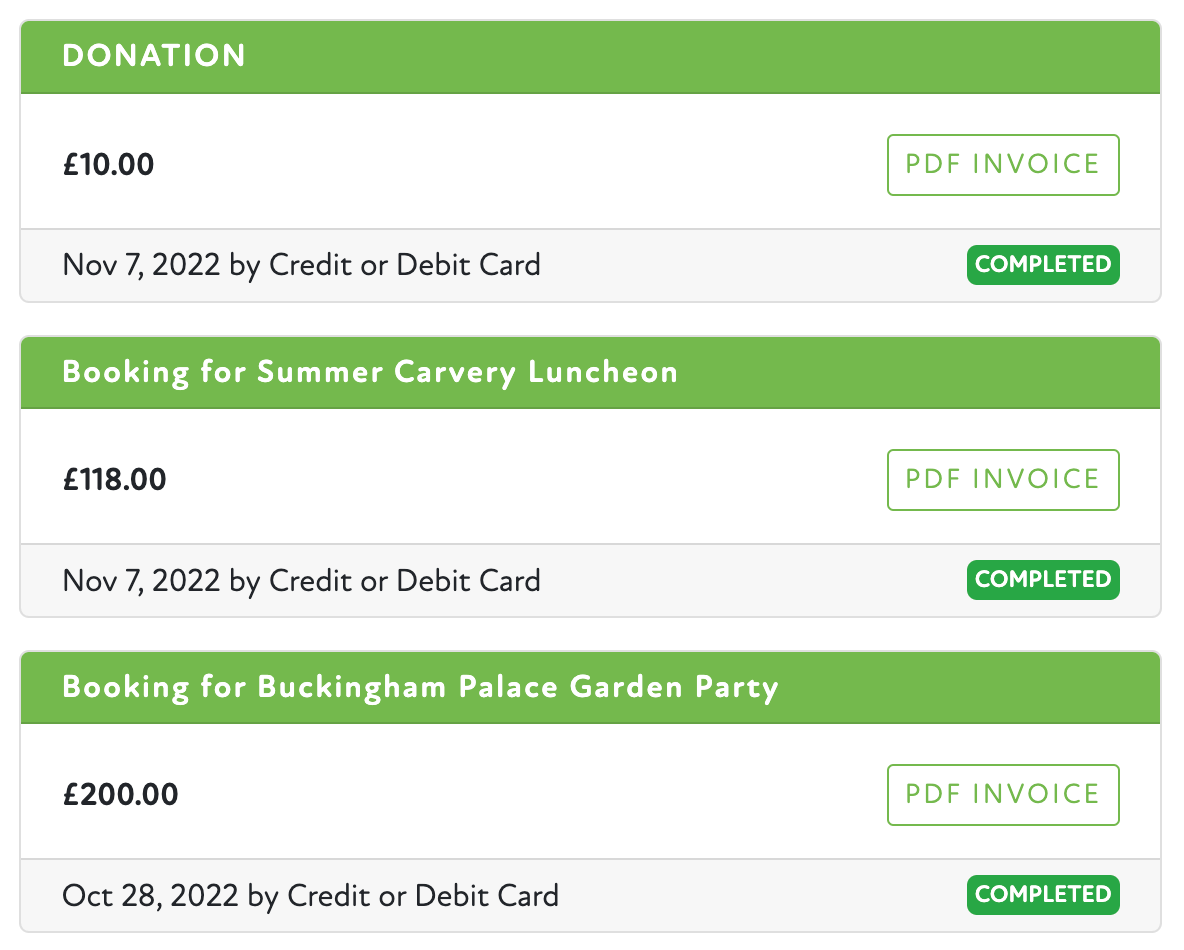Click "Credit or Debit Card" under the £200.00 payment
This screenshot has height=950, width=1184.
423,895
